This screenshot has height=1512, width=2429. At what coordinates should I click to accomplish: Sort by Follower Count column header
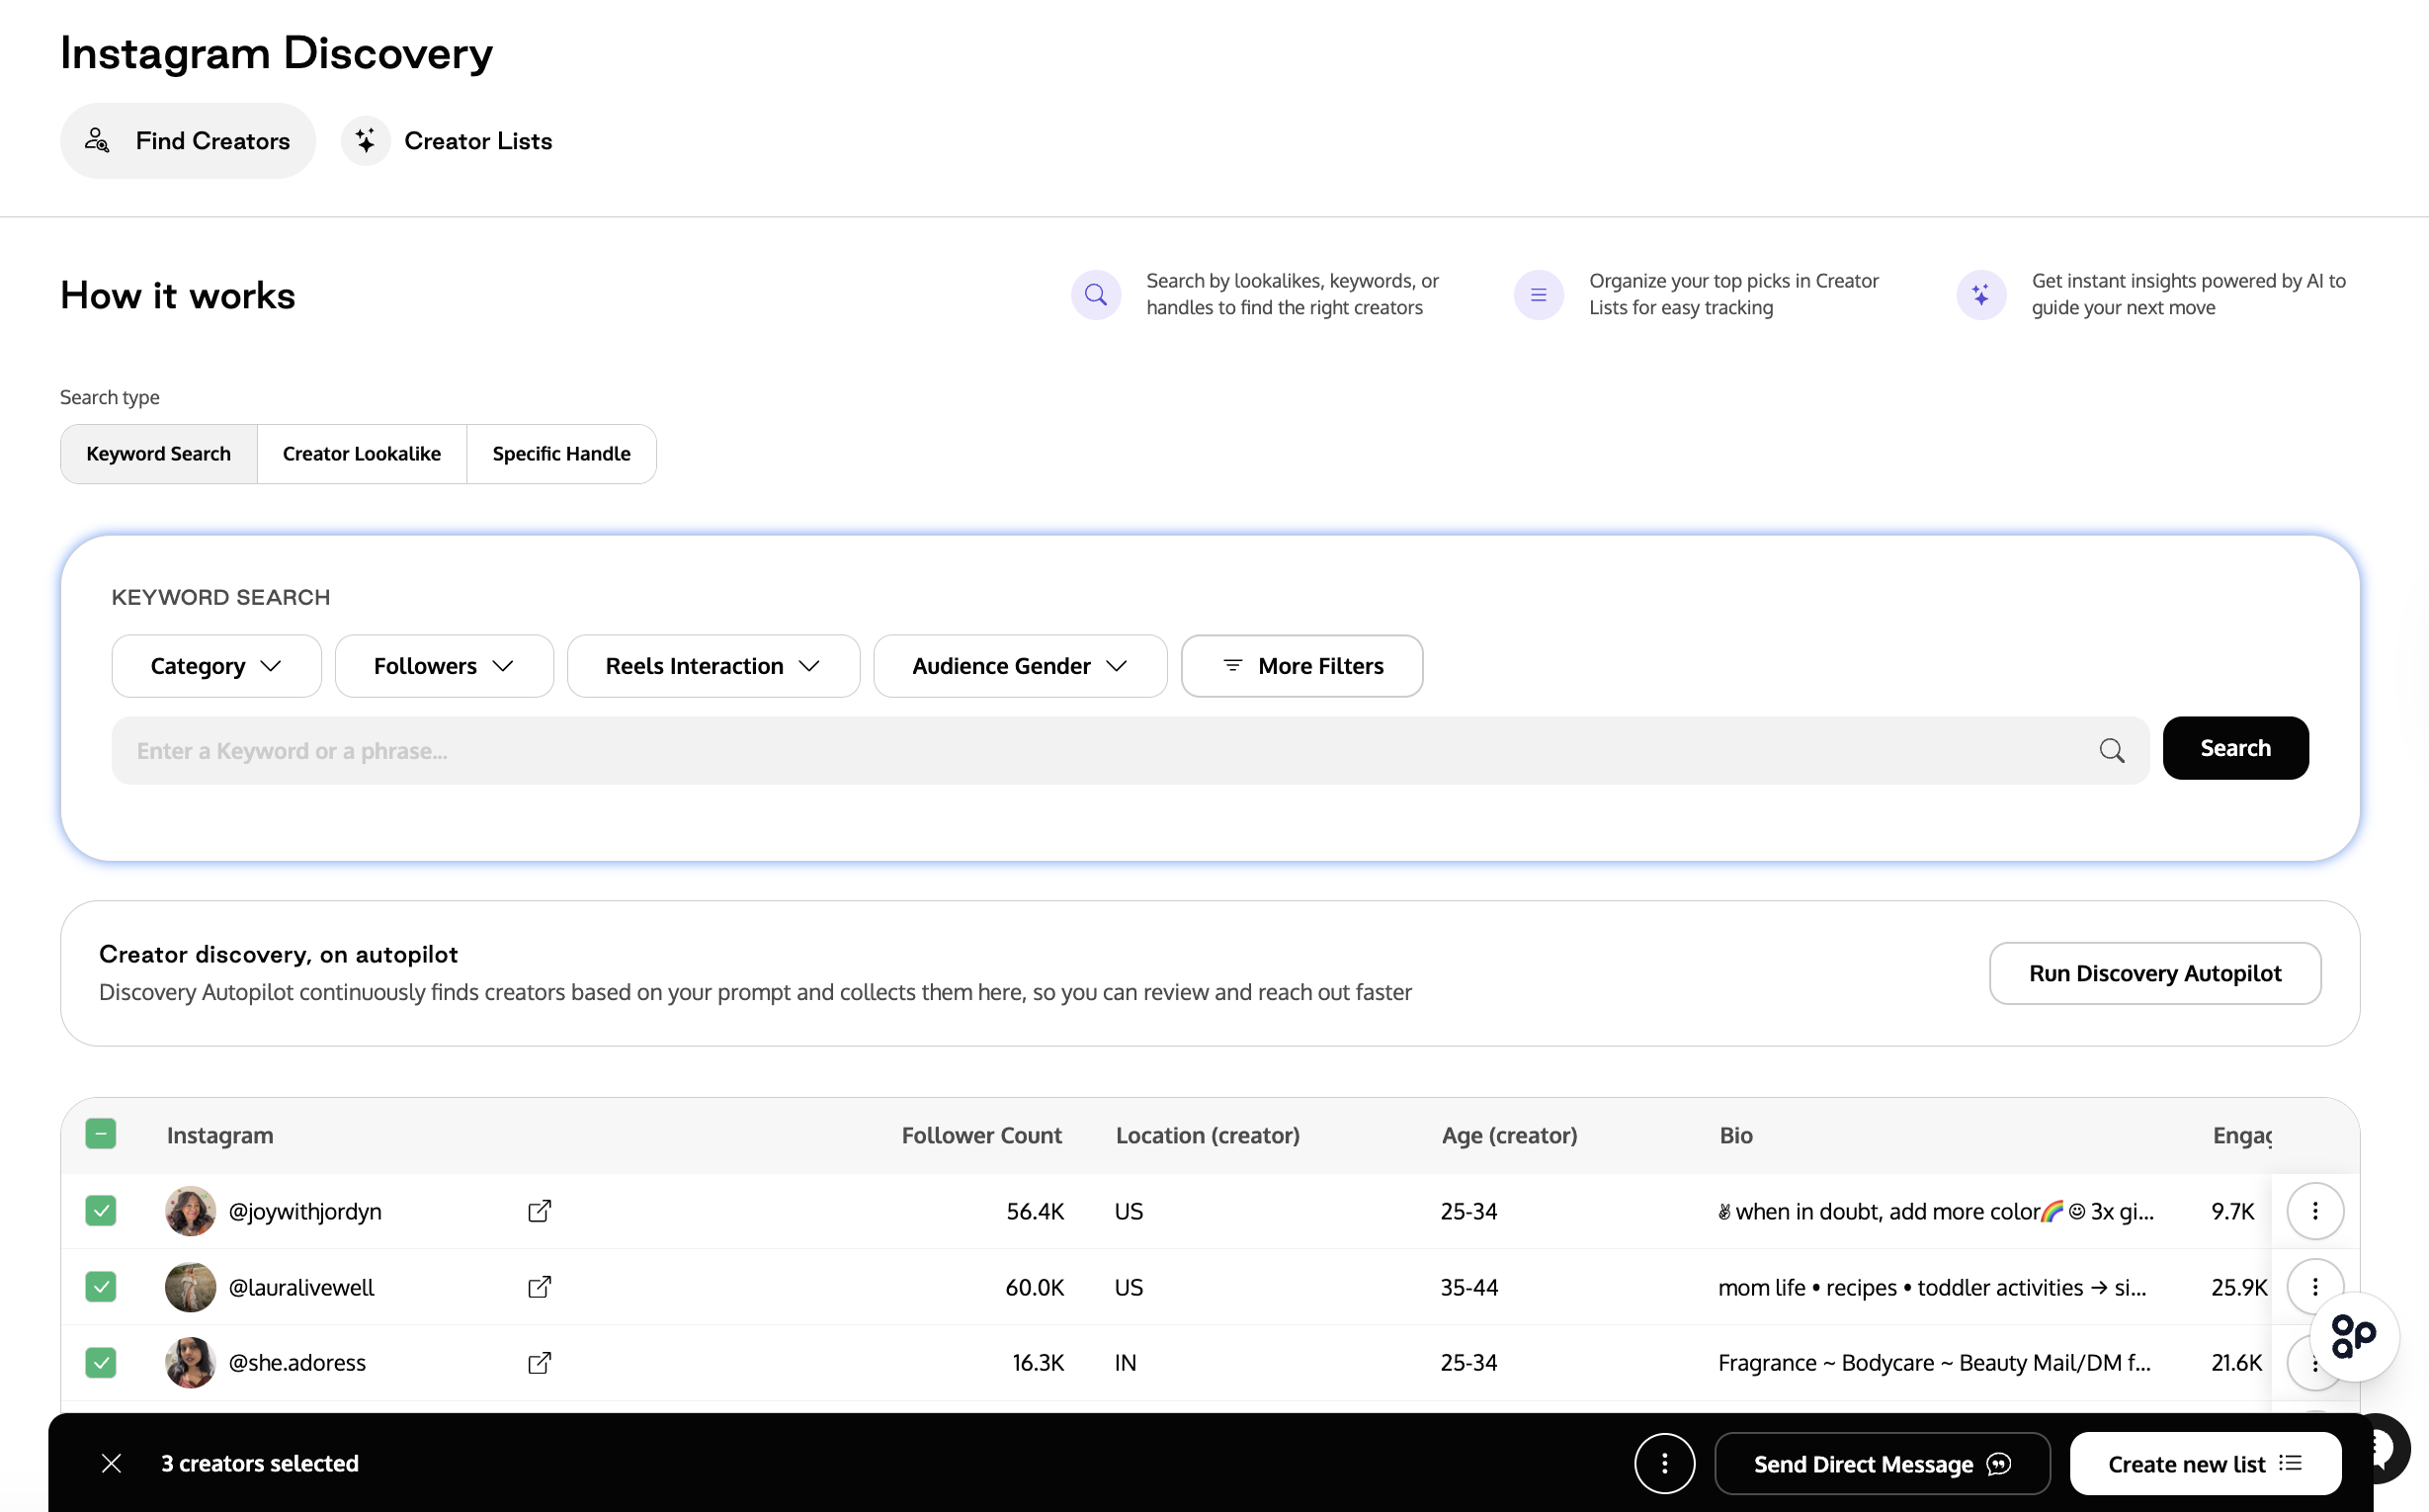click(x=982, y=1135)
